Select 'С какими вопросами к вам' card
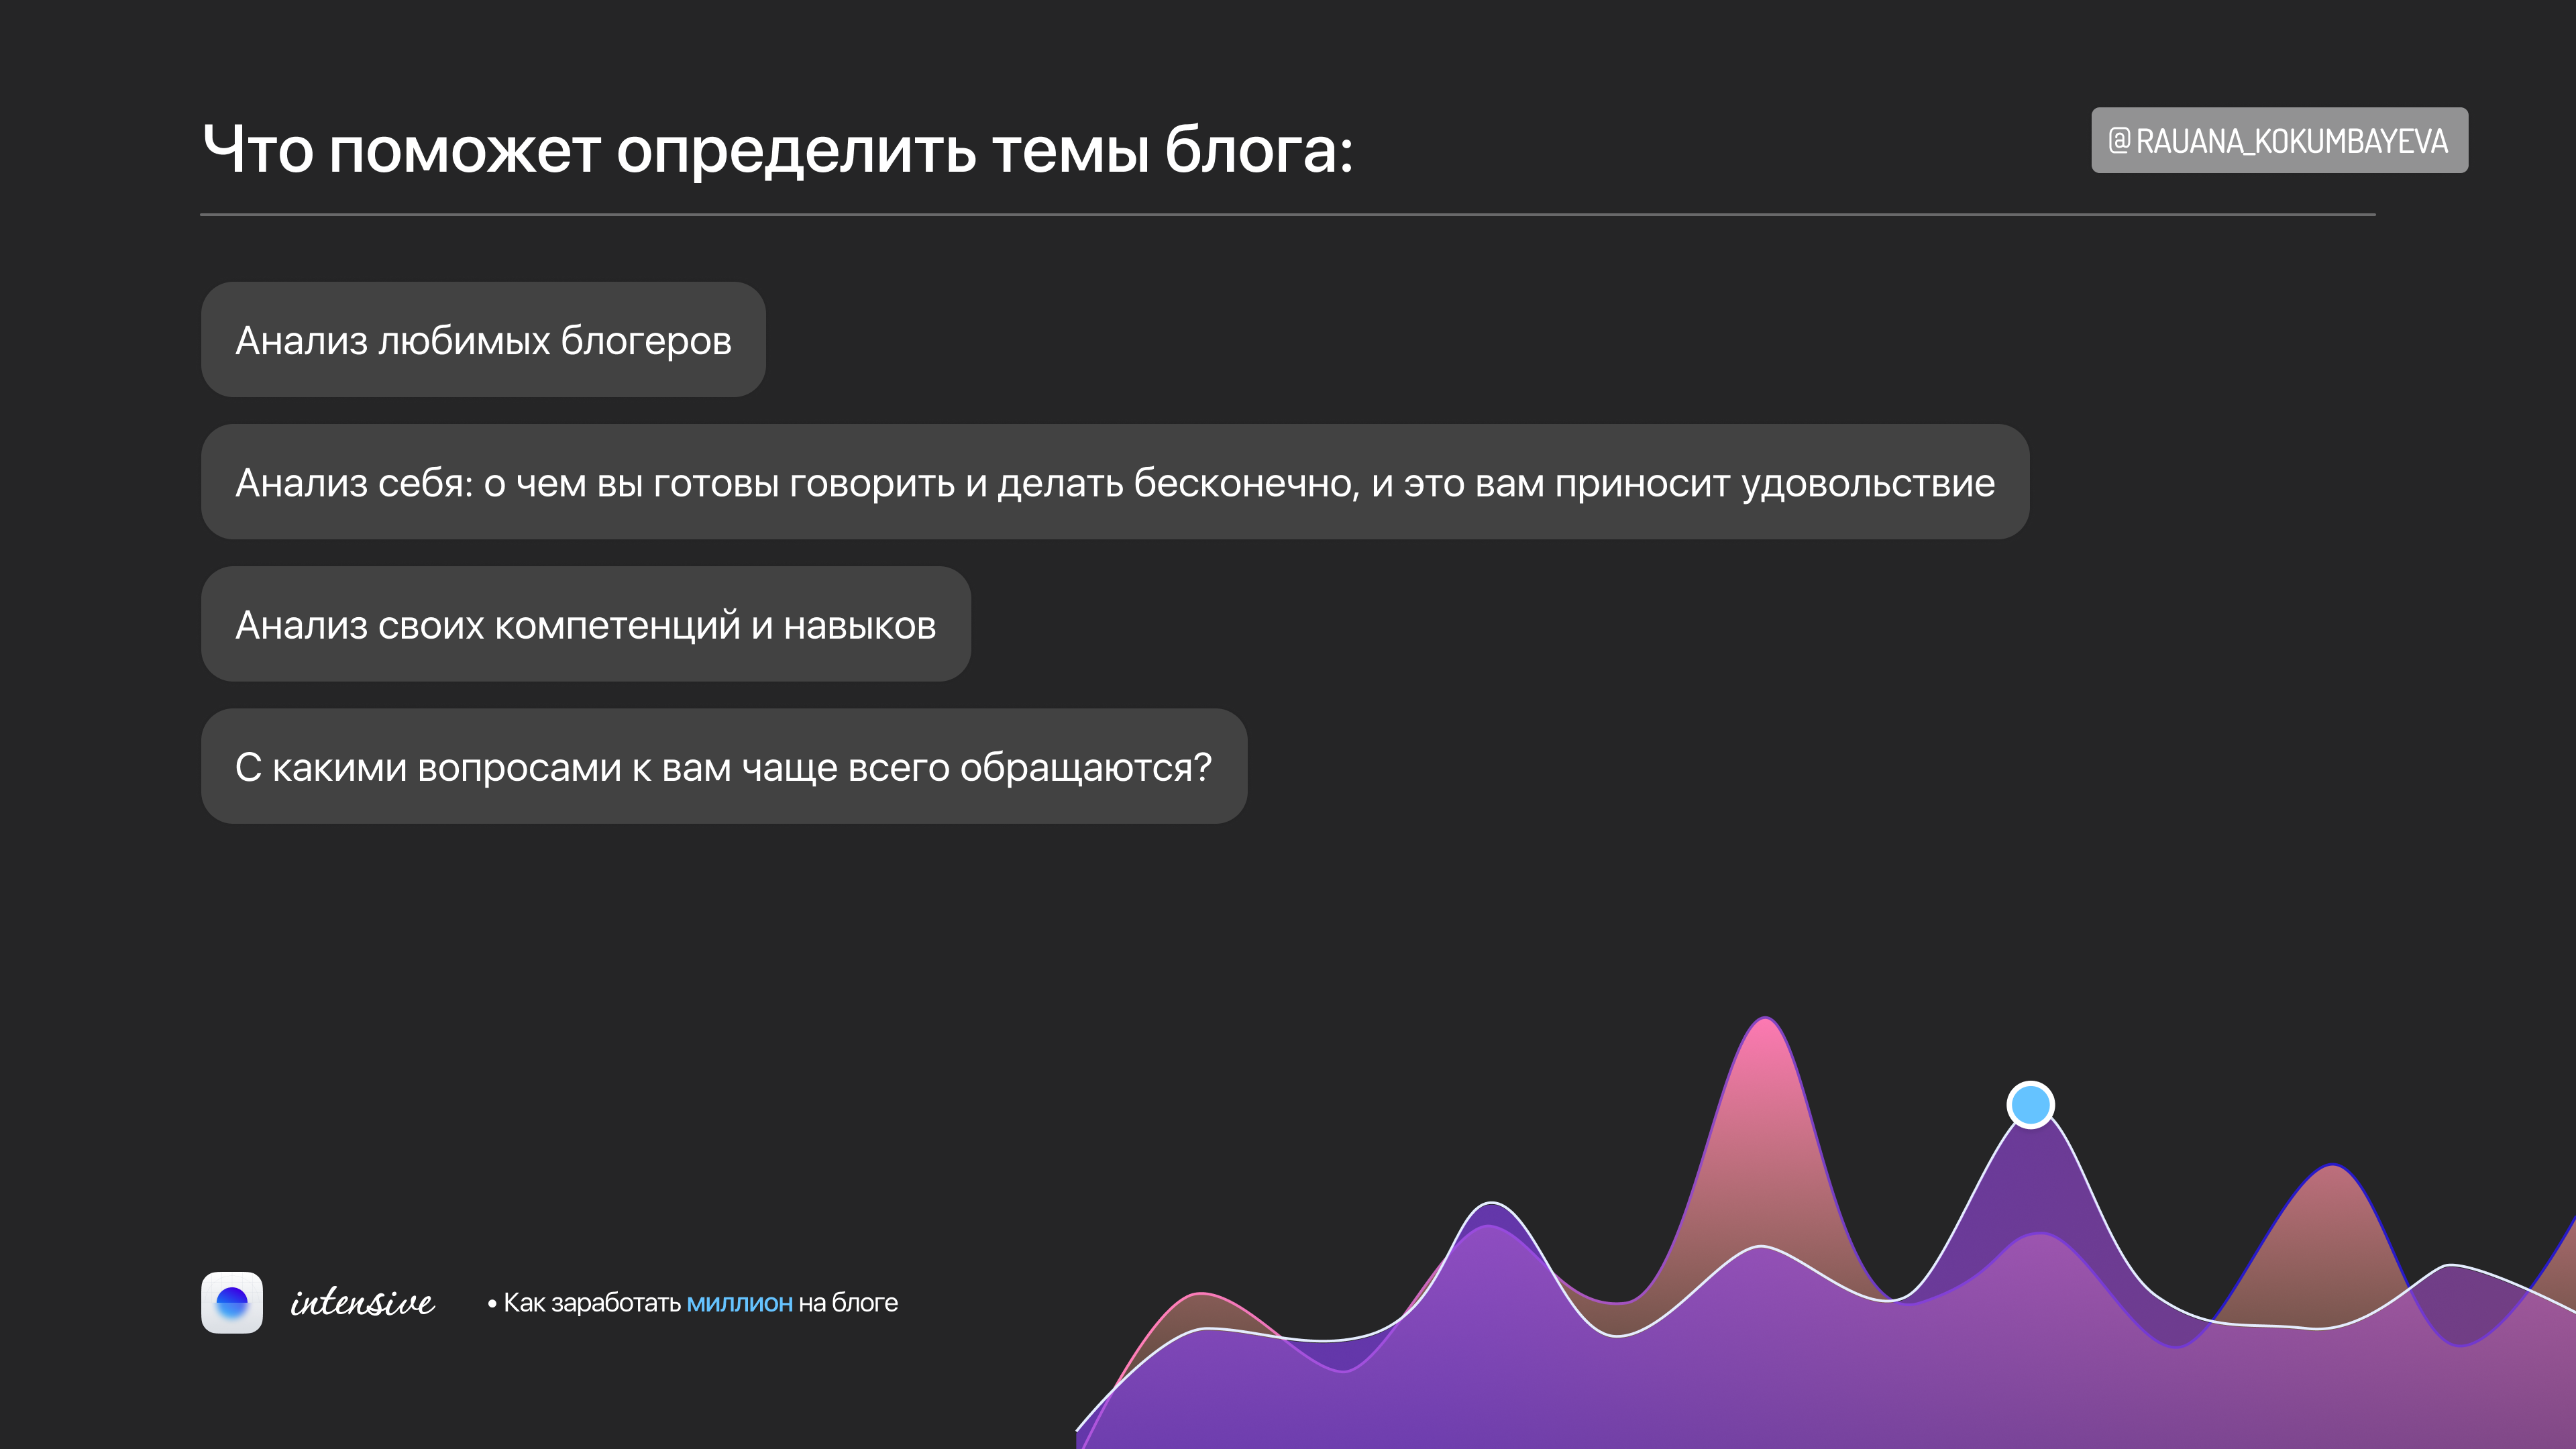Viewport: 2576px width, 1449px height. (x=724, y=766)
